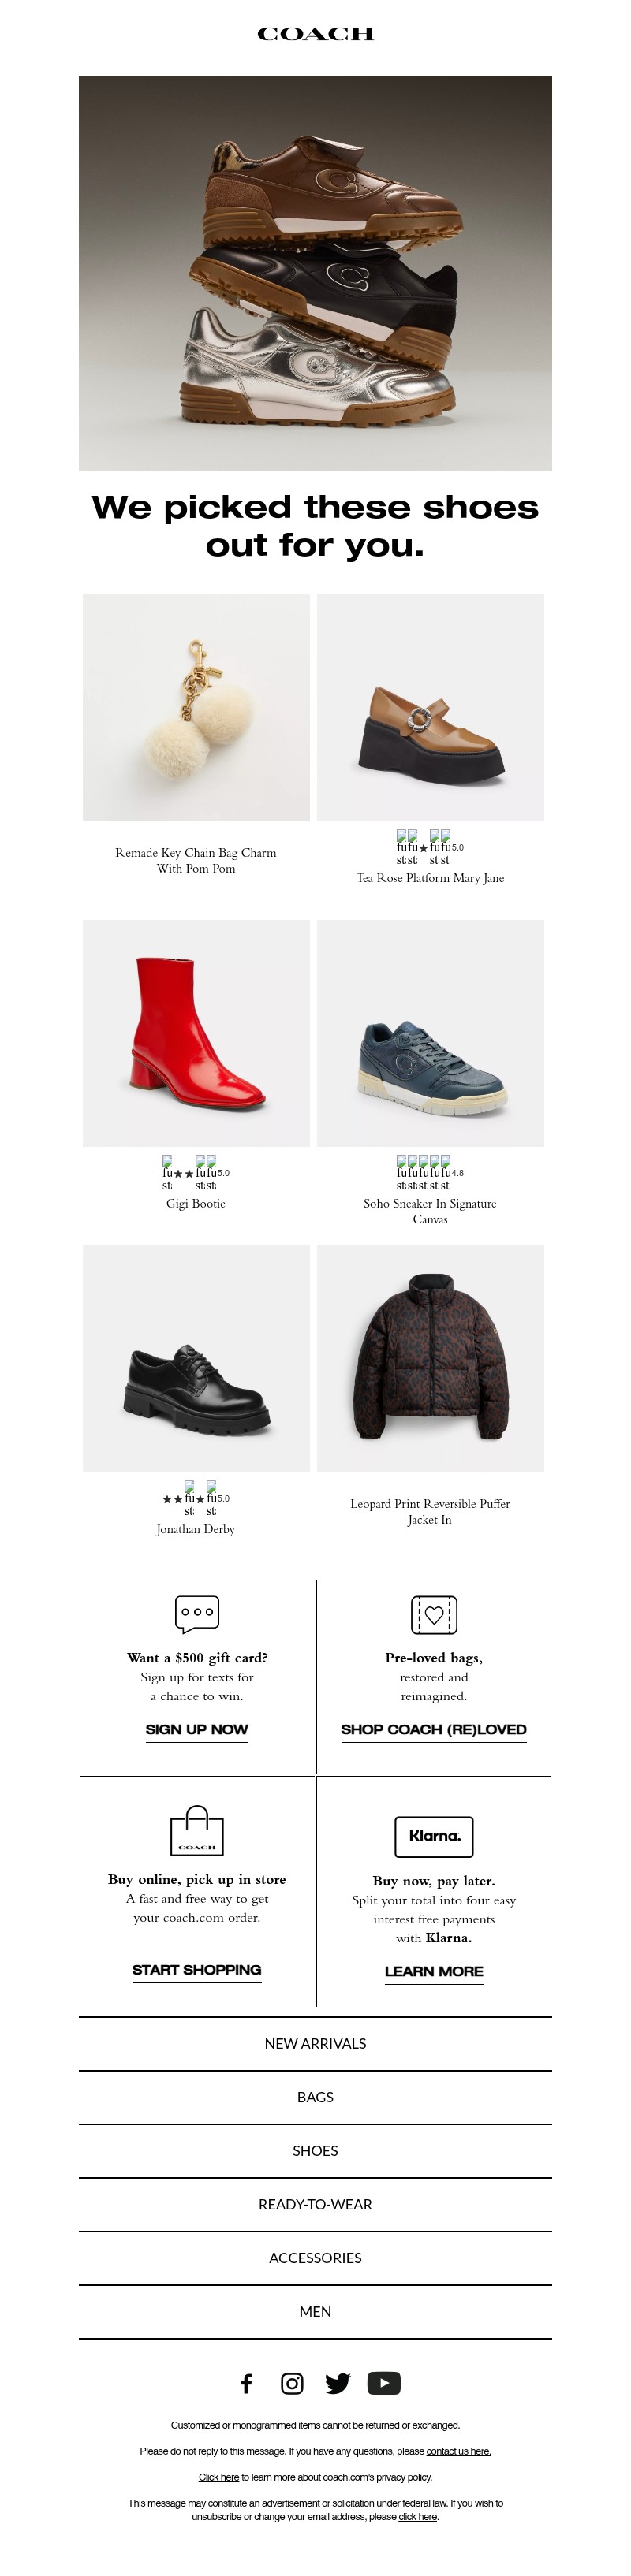Image resolution: width=631 pixels, height=2576 pixels.
Task: Click the Klarna logo badge
Action: click(x=434, y=1836)
